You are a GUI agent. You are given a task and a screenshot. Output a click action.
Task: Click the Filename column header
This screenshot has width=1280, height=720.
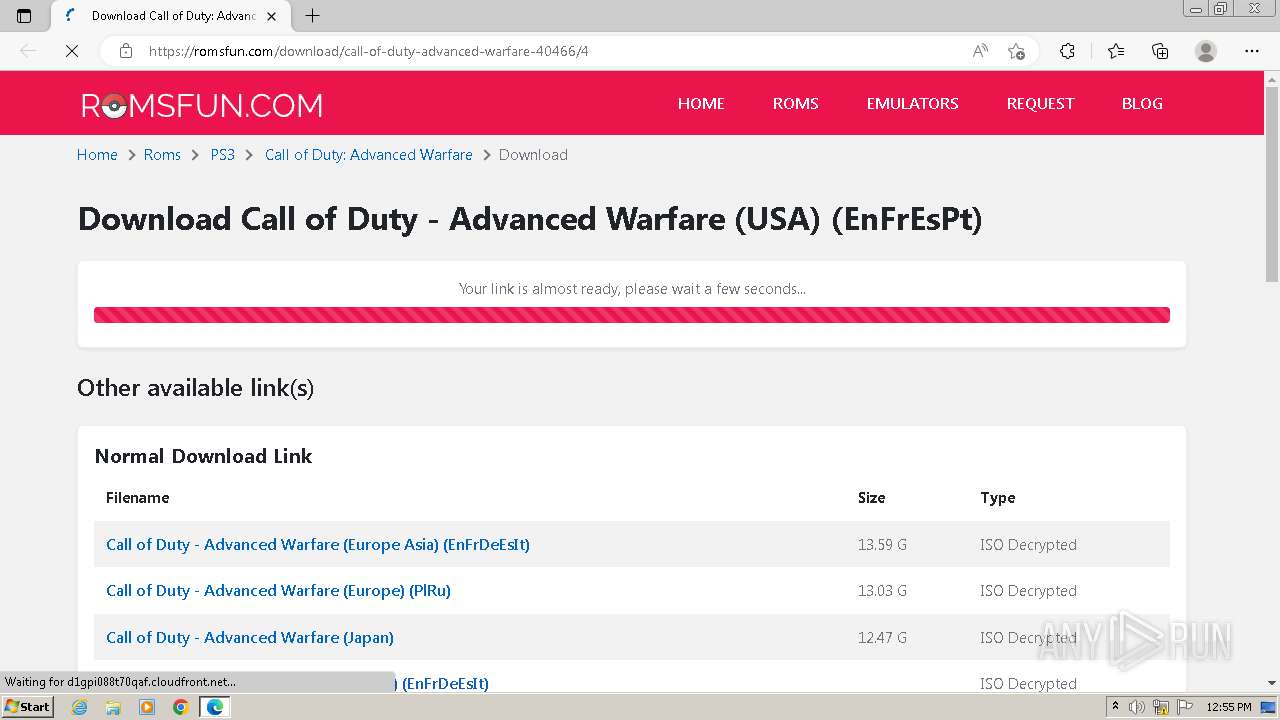click(138, 498)
